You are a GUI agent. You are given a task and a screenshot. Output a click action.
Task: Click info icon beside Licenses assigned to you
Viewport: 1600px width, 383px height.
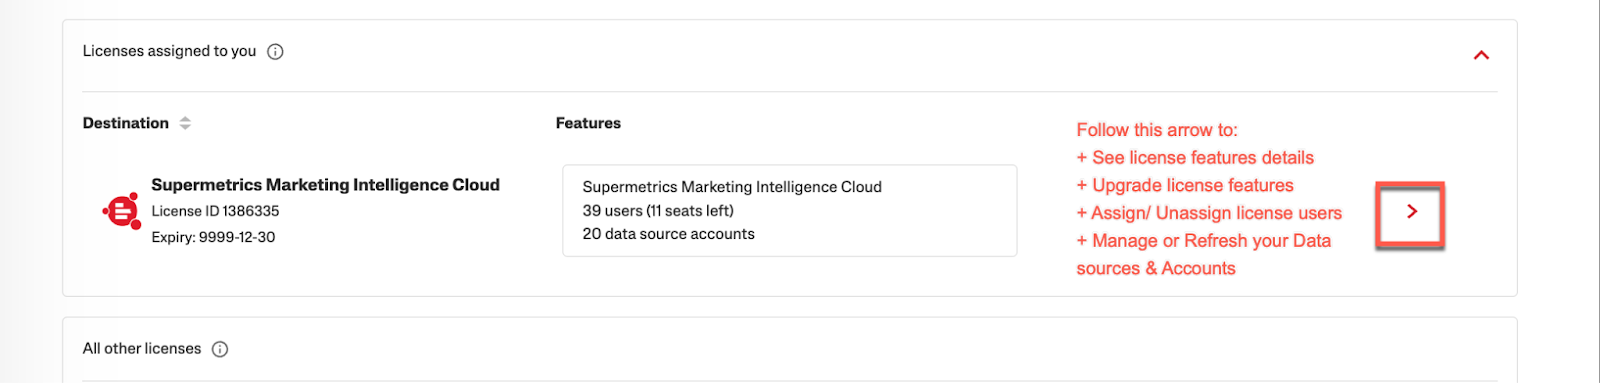[x=275, y=52]
